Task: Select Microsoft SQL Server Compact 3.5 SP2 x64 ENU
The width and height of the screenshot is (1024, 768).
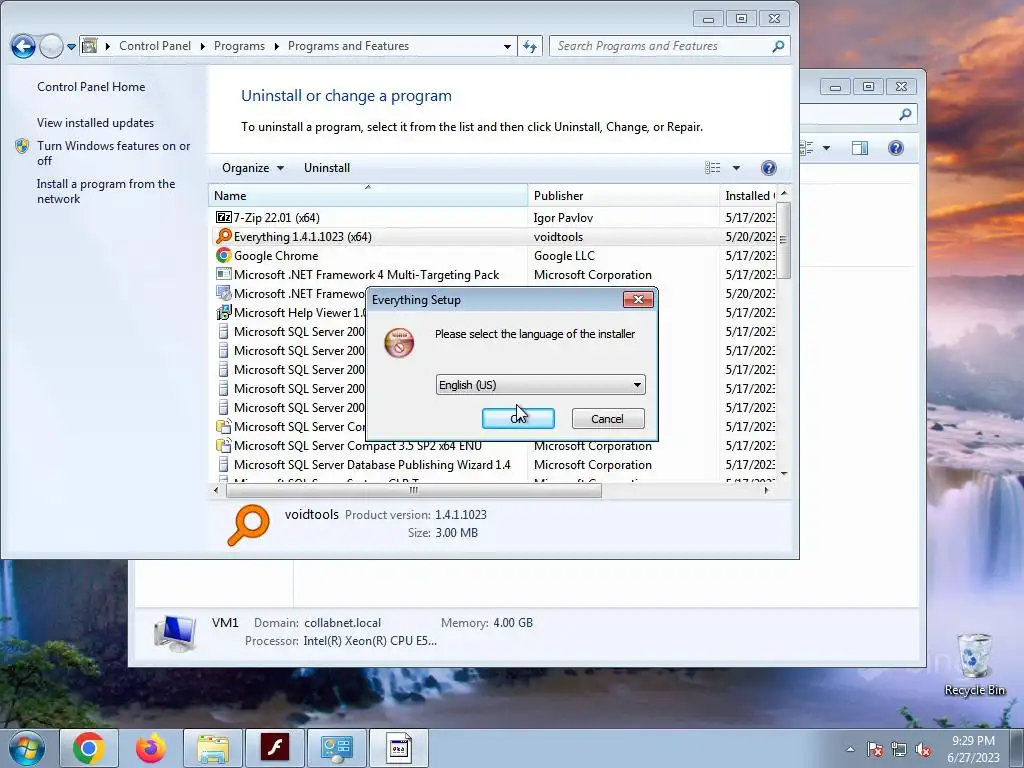Action: coord(357,446)
